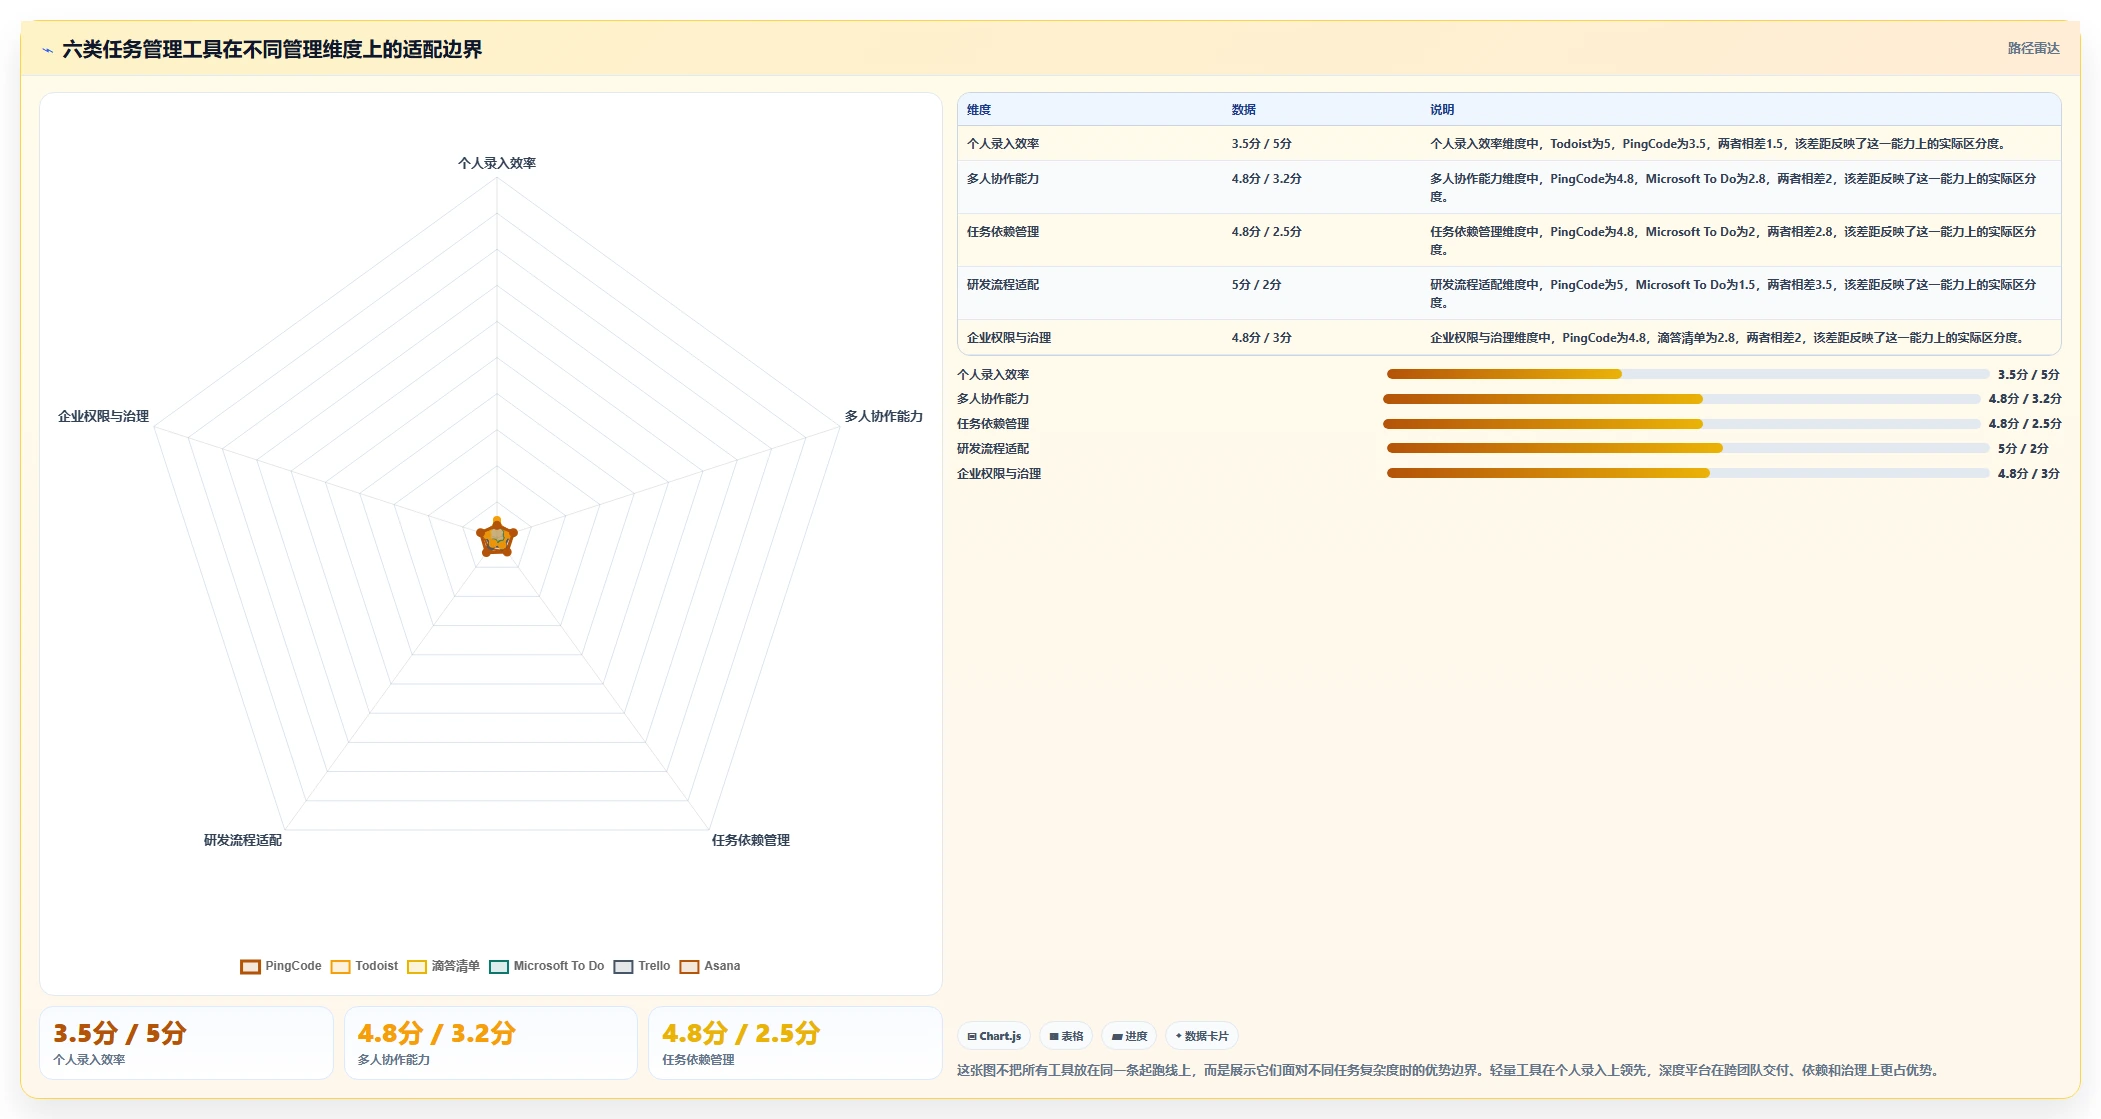This screenshot has height=1119, width=2101.
Task: Click the Chart.js tag chip
Action: tap(994, 1036)
